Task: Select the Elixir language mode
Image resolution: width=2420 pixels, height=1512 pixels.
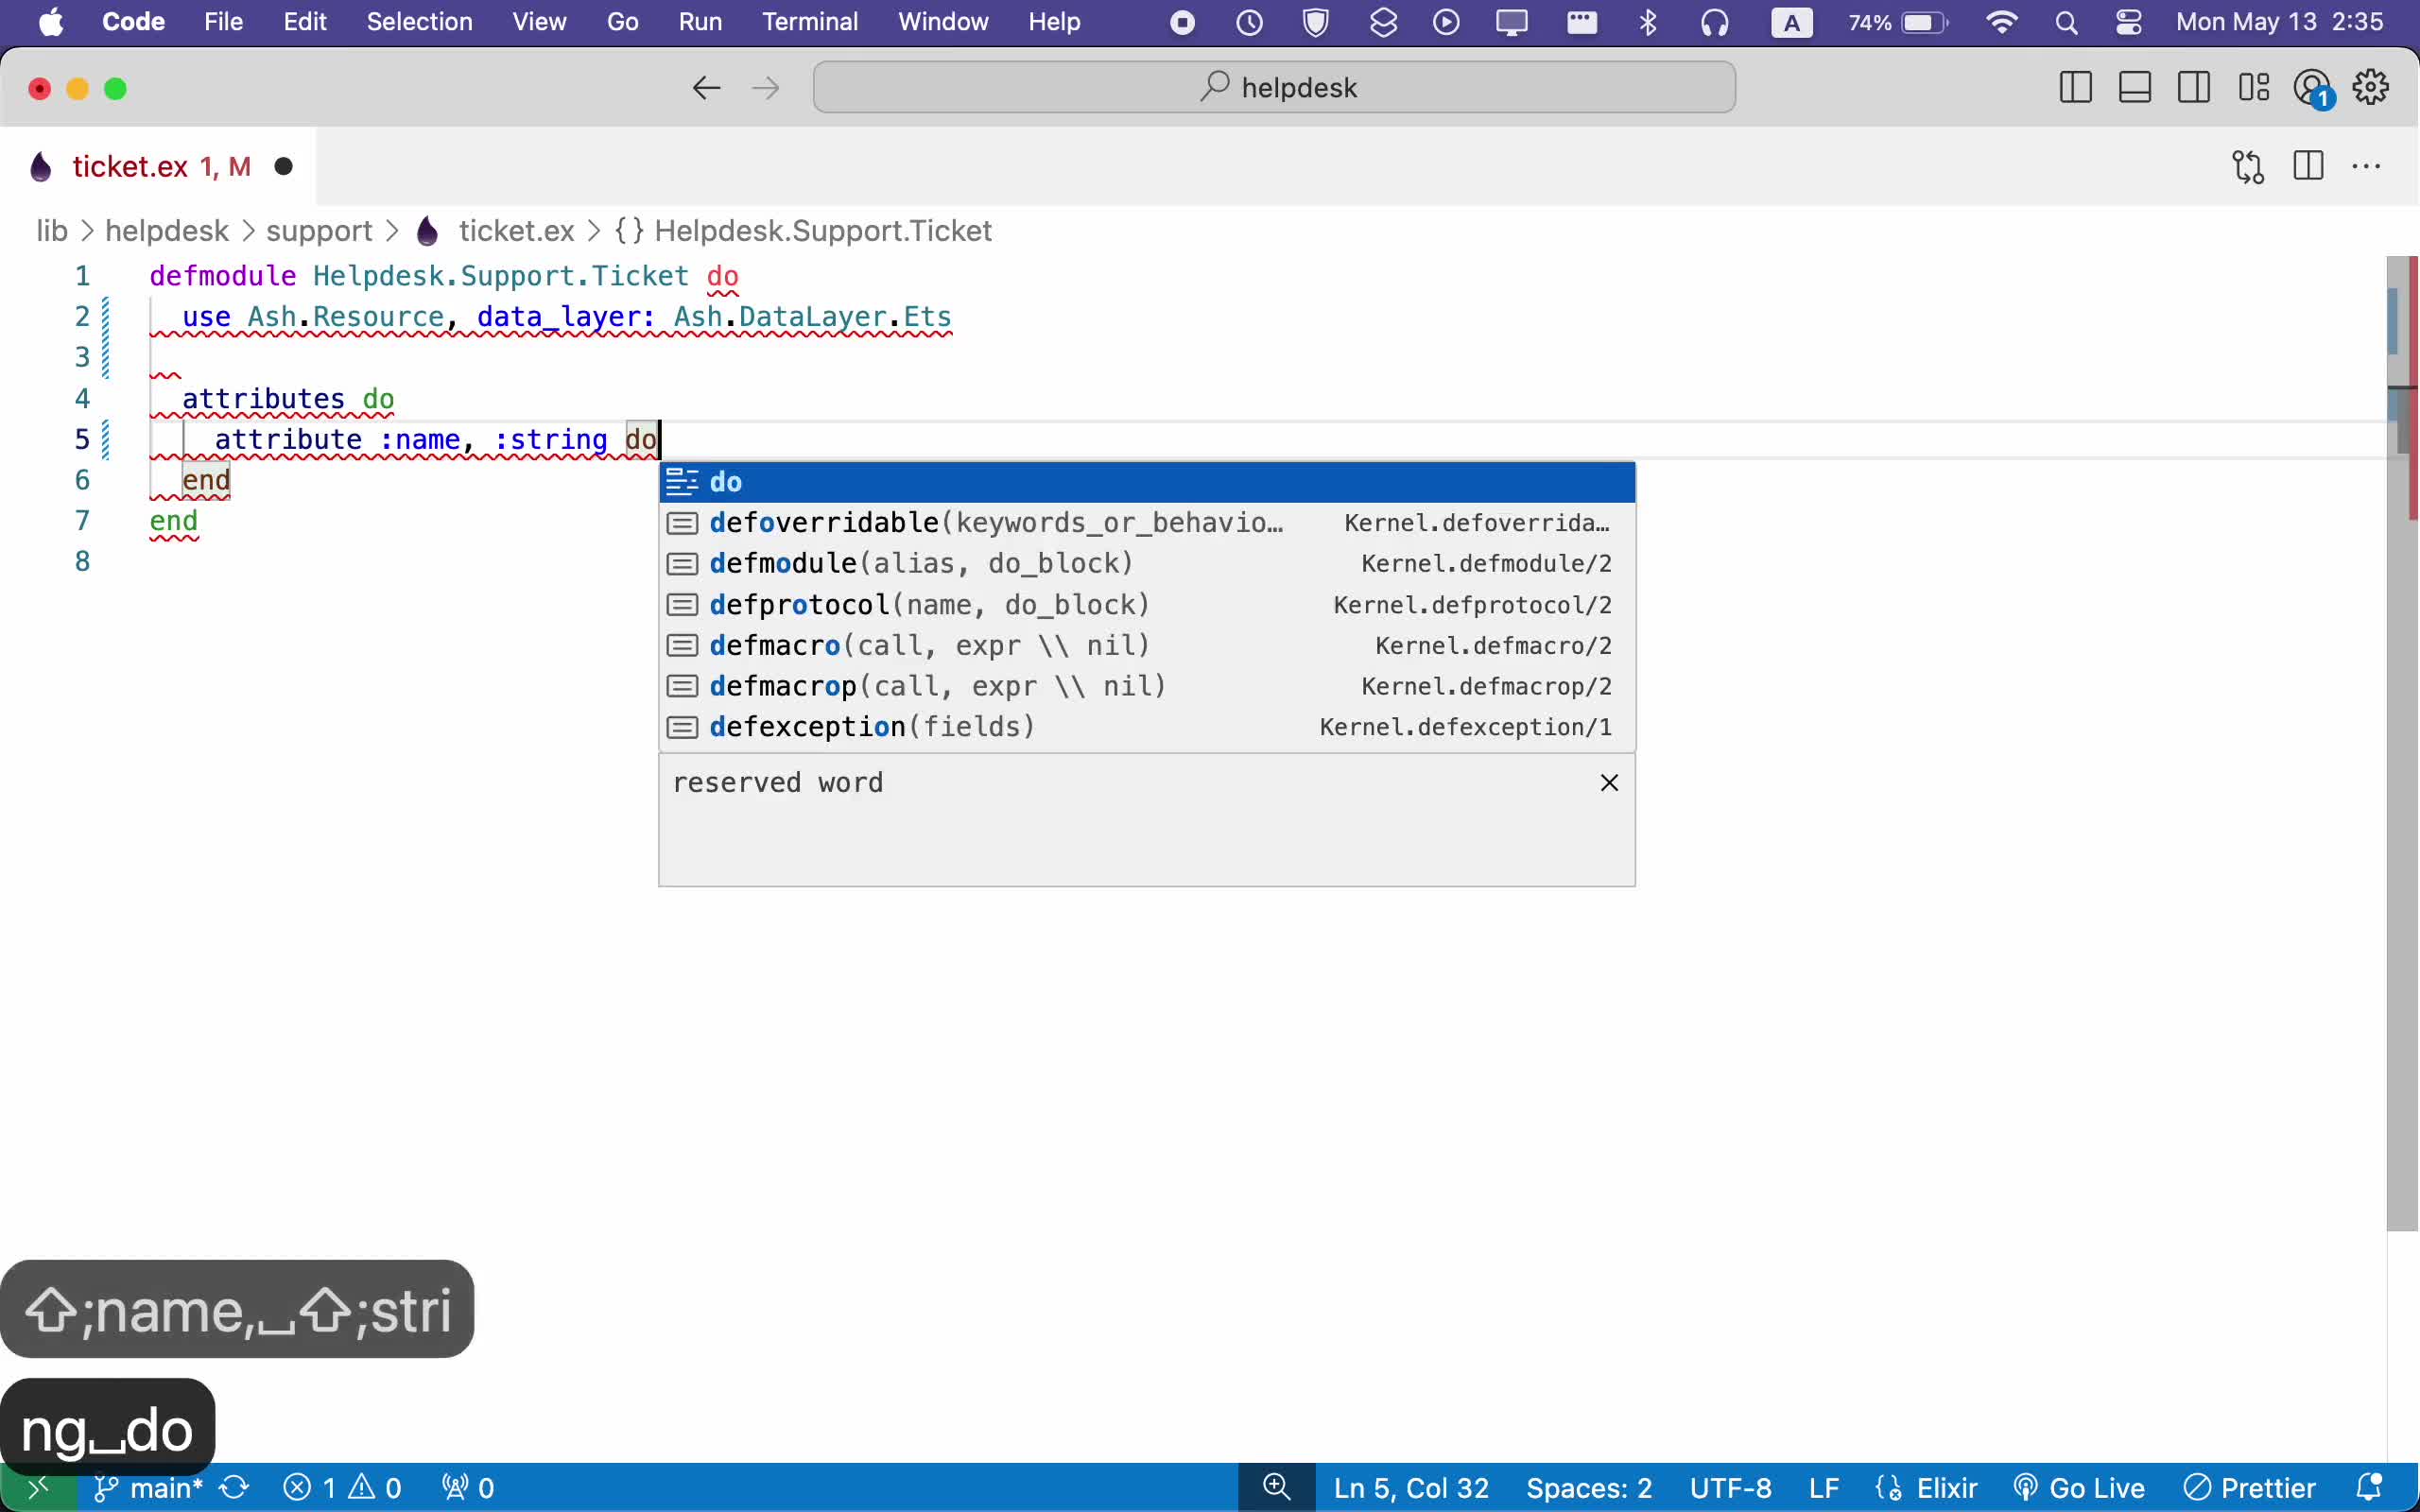Action: (1946, 1488)
